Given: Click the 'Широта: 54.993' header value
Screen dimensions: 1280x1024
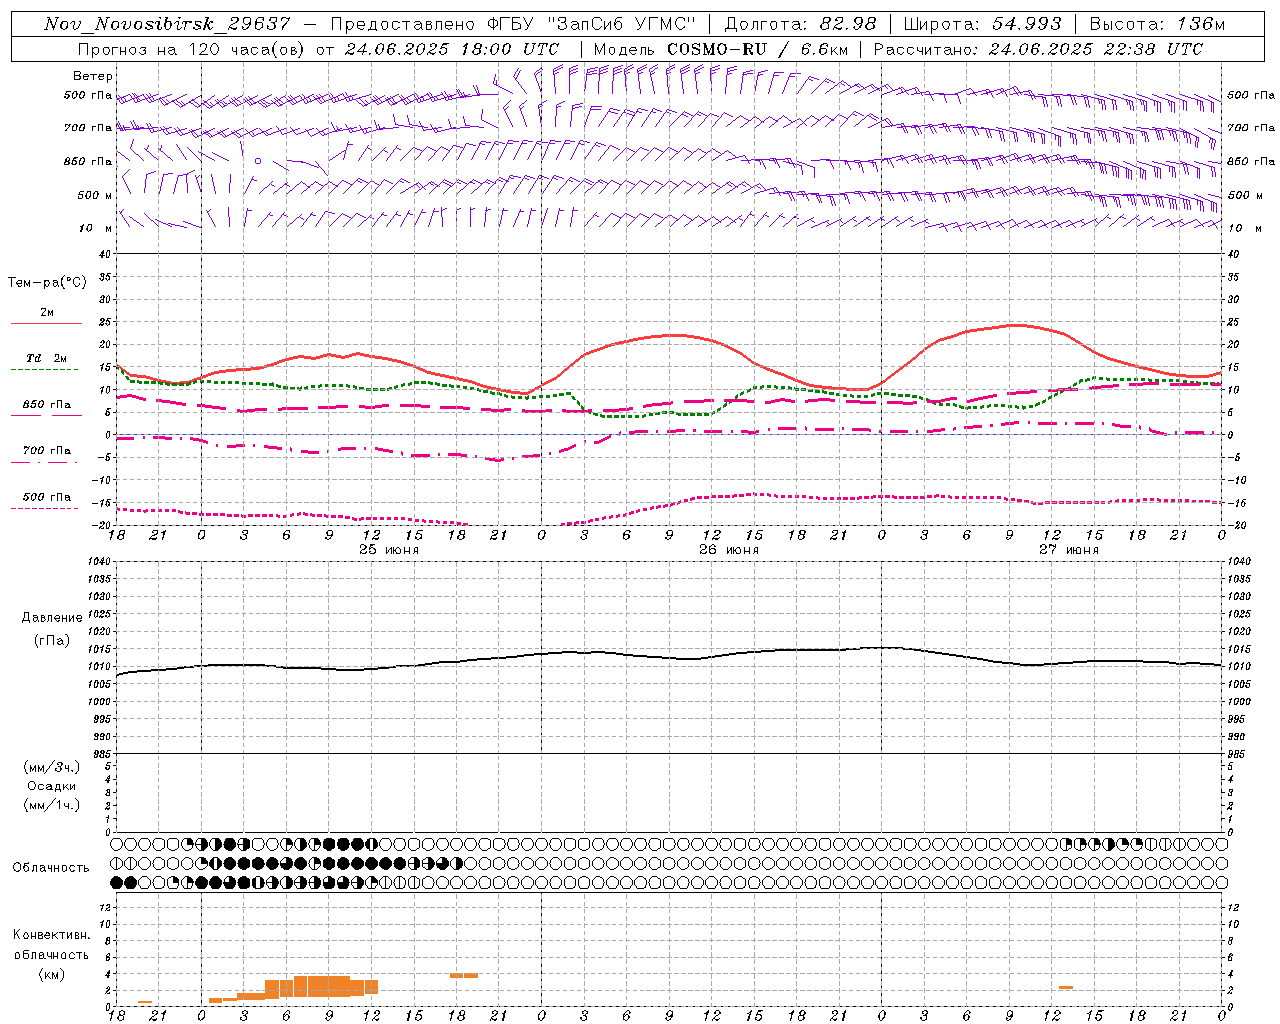Looking at the screenshot, I should (x=982, y=24).
